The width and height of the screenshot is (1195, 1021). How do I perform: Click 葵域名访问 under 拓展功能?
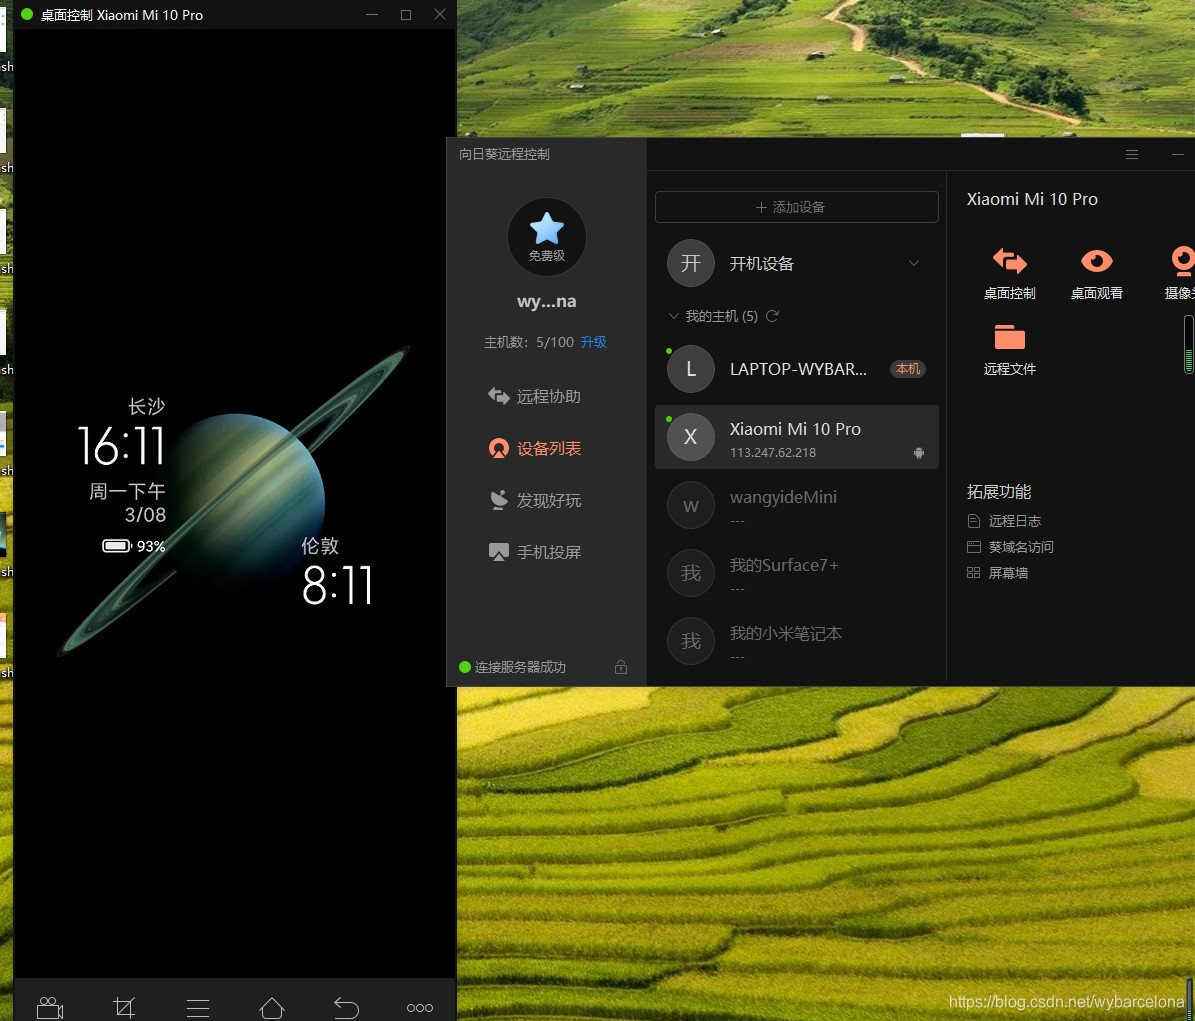pyautogui.click(x=1010, y=547)
